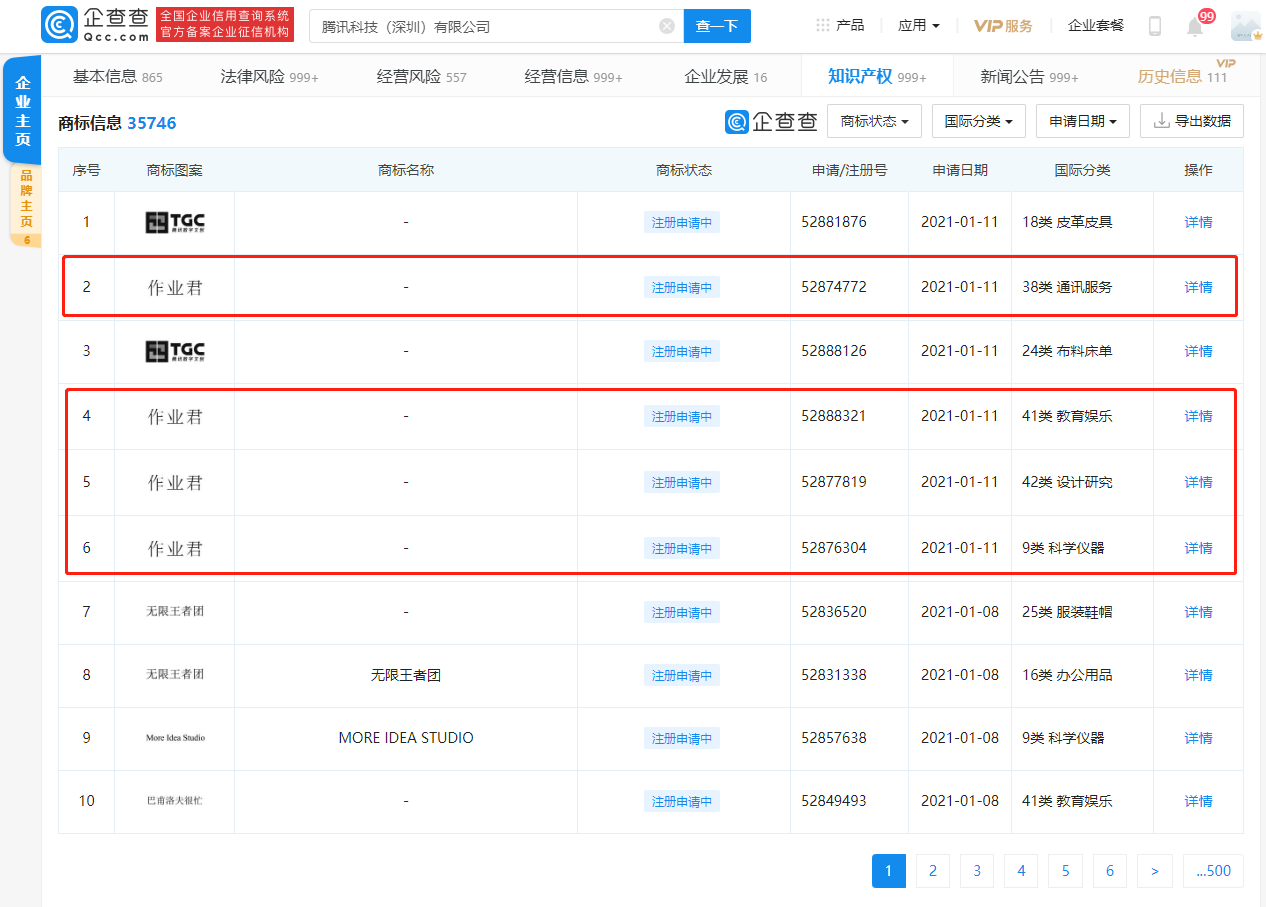
Task: Select 品牌主页 side tab
Action: click(x=26, y=206)
